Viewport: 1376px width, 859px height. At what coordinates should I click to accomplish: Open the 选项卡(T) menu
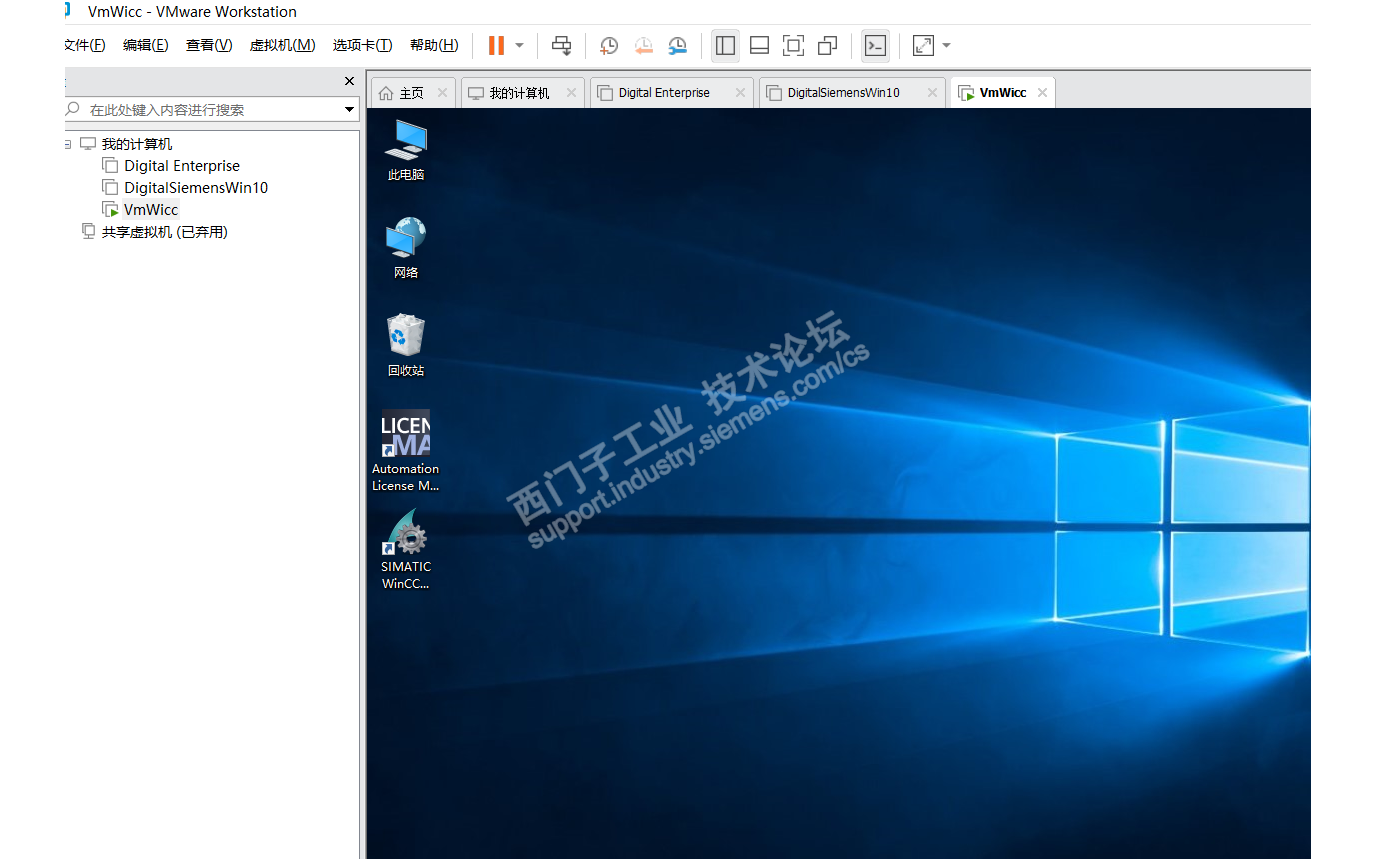pos(362,45)
